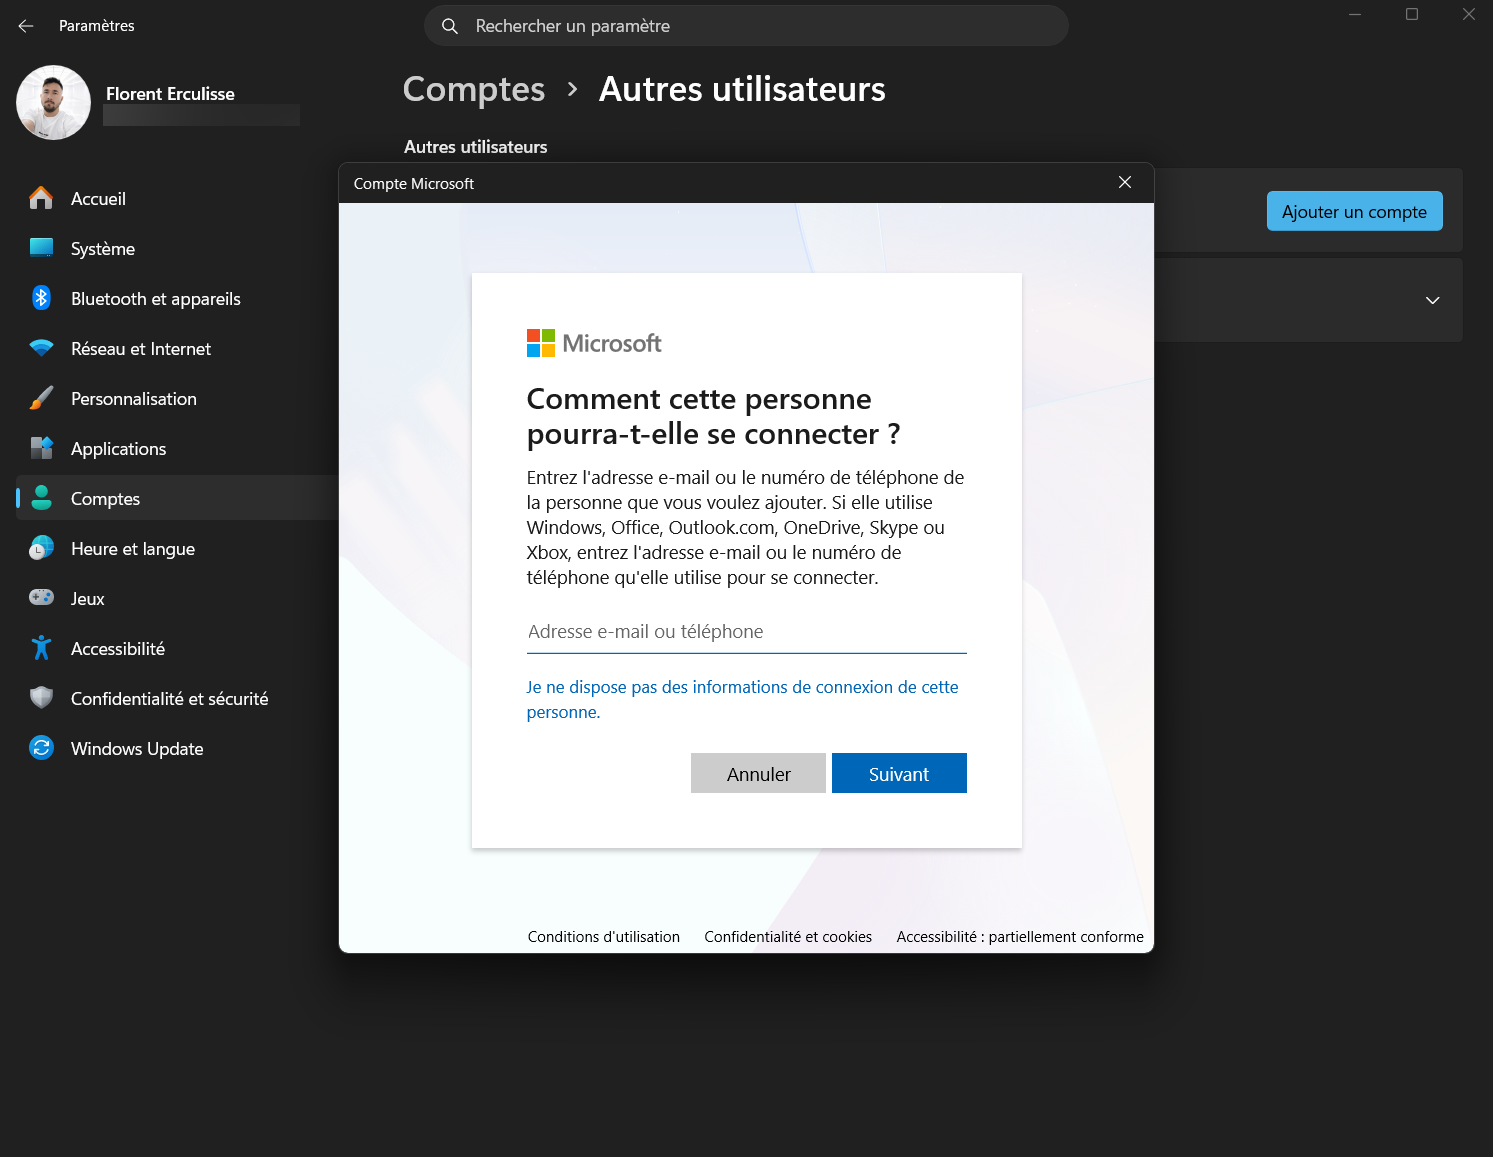The height and width of the screenshot is (1157, 1493).
Task: Click the Accessibilité figure icon
Action: [41, 648]
